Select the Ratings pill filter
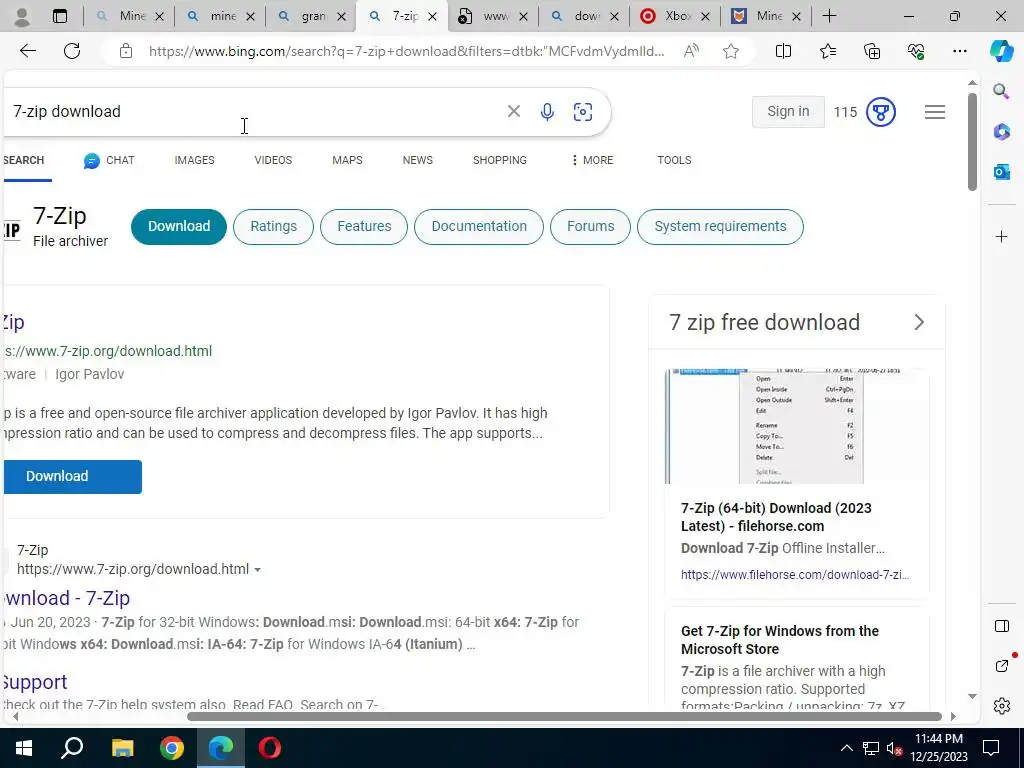1024x768 pixels. click(273, 227)
